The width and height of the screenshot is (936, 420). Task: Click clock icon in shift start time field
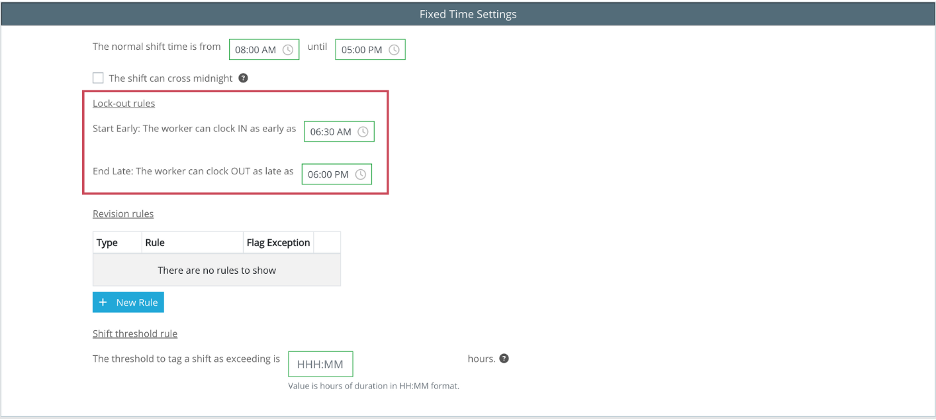click(x=288, y=50)
